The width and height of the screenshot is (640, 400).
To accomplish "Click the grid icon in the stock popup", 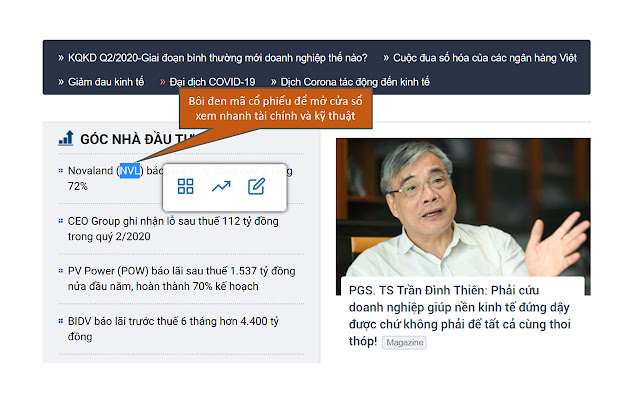I will [185, 186].
